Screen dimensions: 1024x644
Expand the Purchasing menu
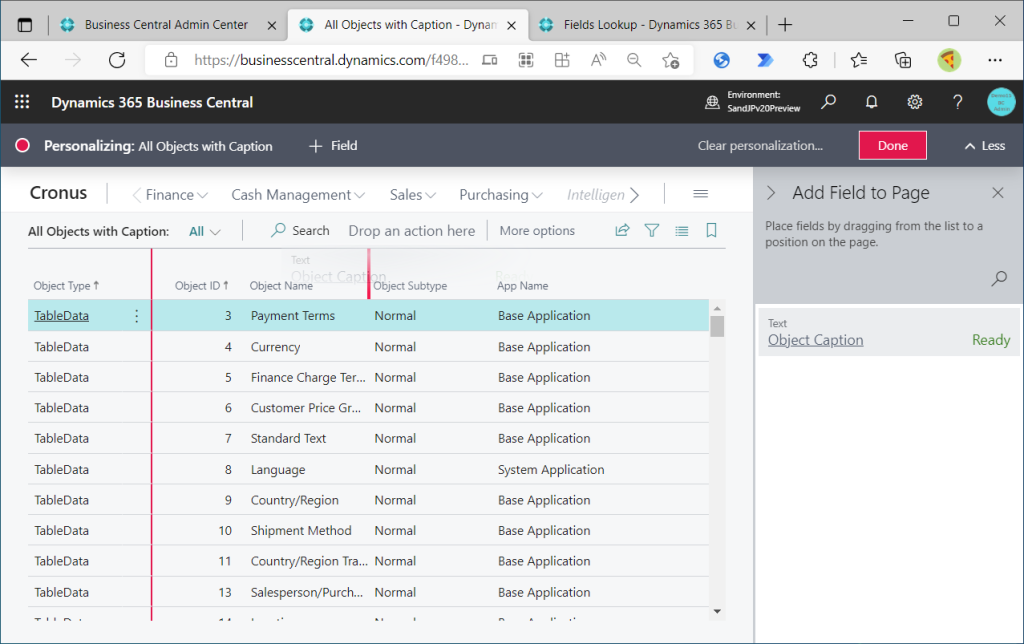coord(501,195)
